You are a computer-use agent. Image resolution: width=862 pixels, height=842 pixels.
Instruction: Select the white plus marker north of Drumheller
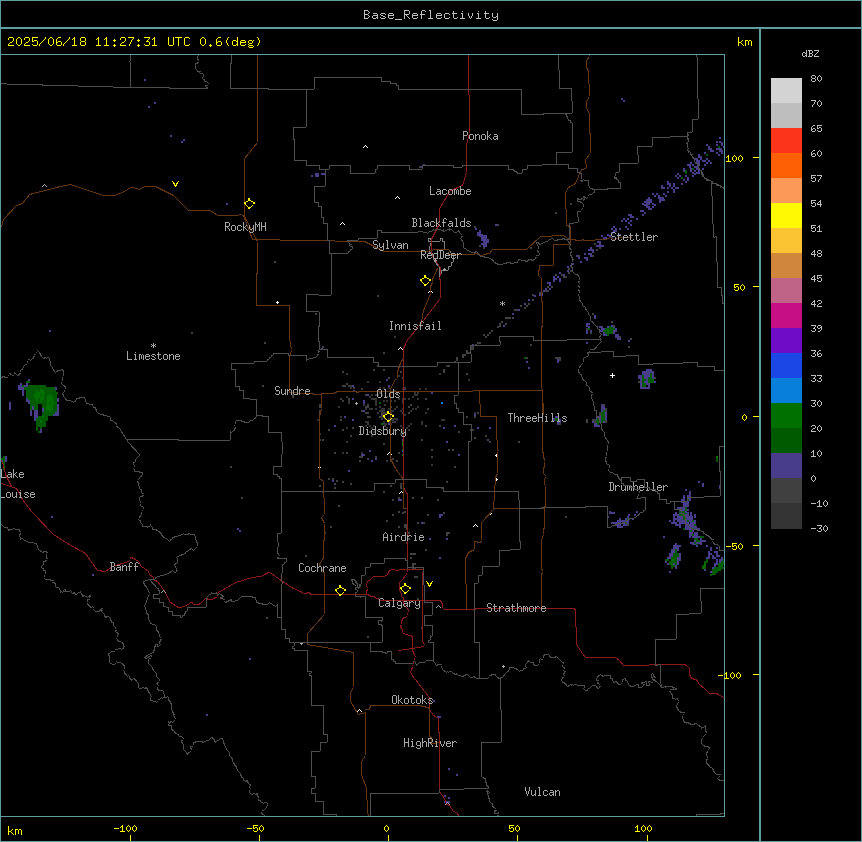[612, 375]
